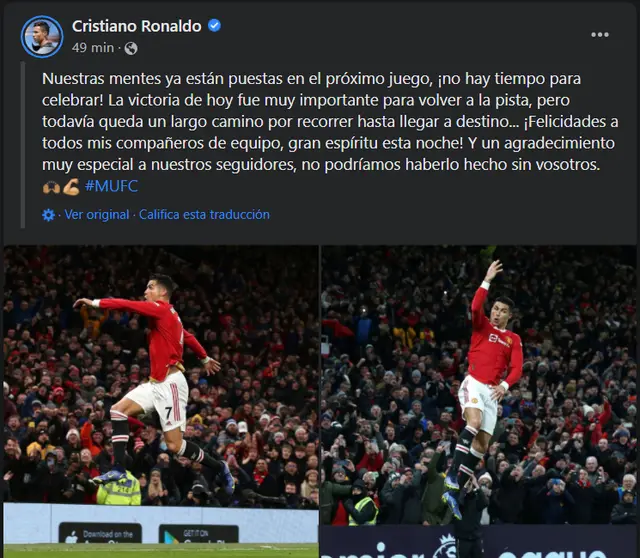Show the original text via Ver original

pos(97,214)
